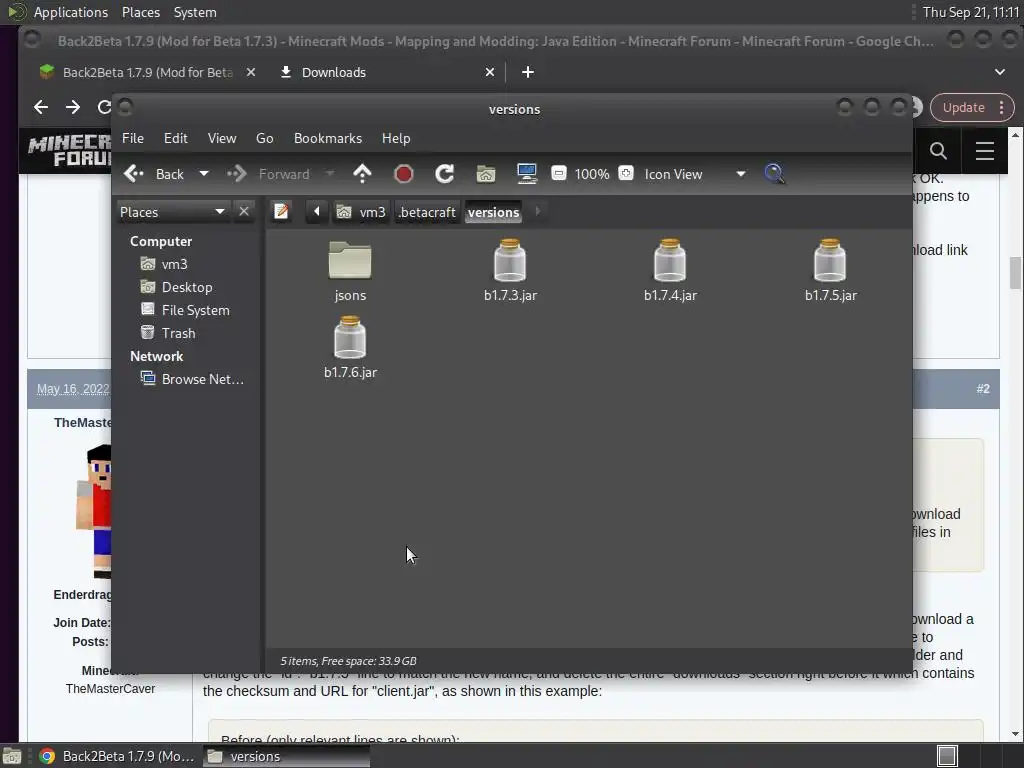Select the b1.7.6.jar file
Image resolution: width=1024 pixels, height=768 pixels.
[x=350, y=347]
